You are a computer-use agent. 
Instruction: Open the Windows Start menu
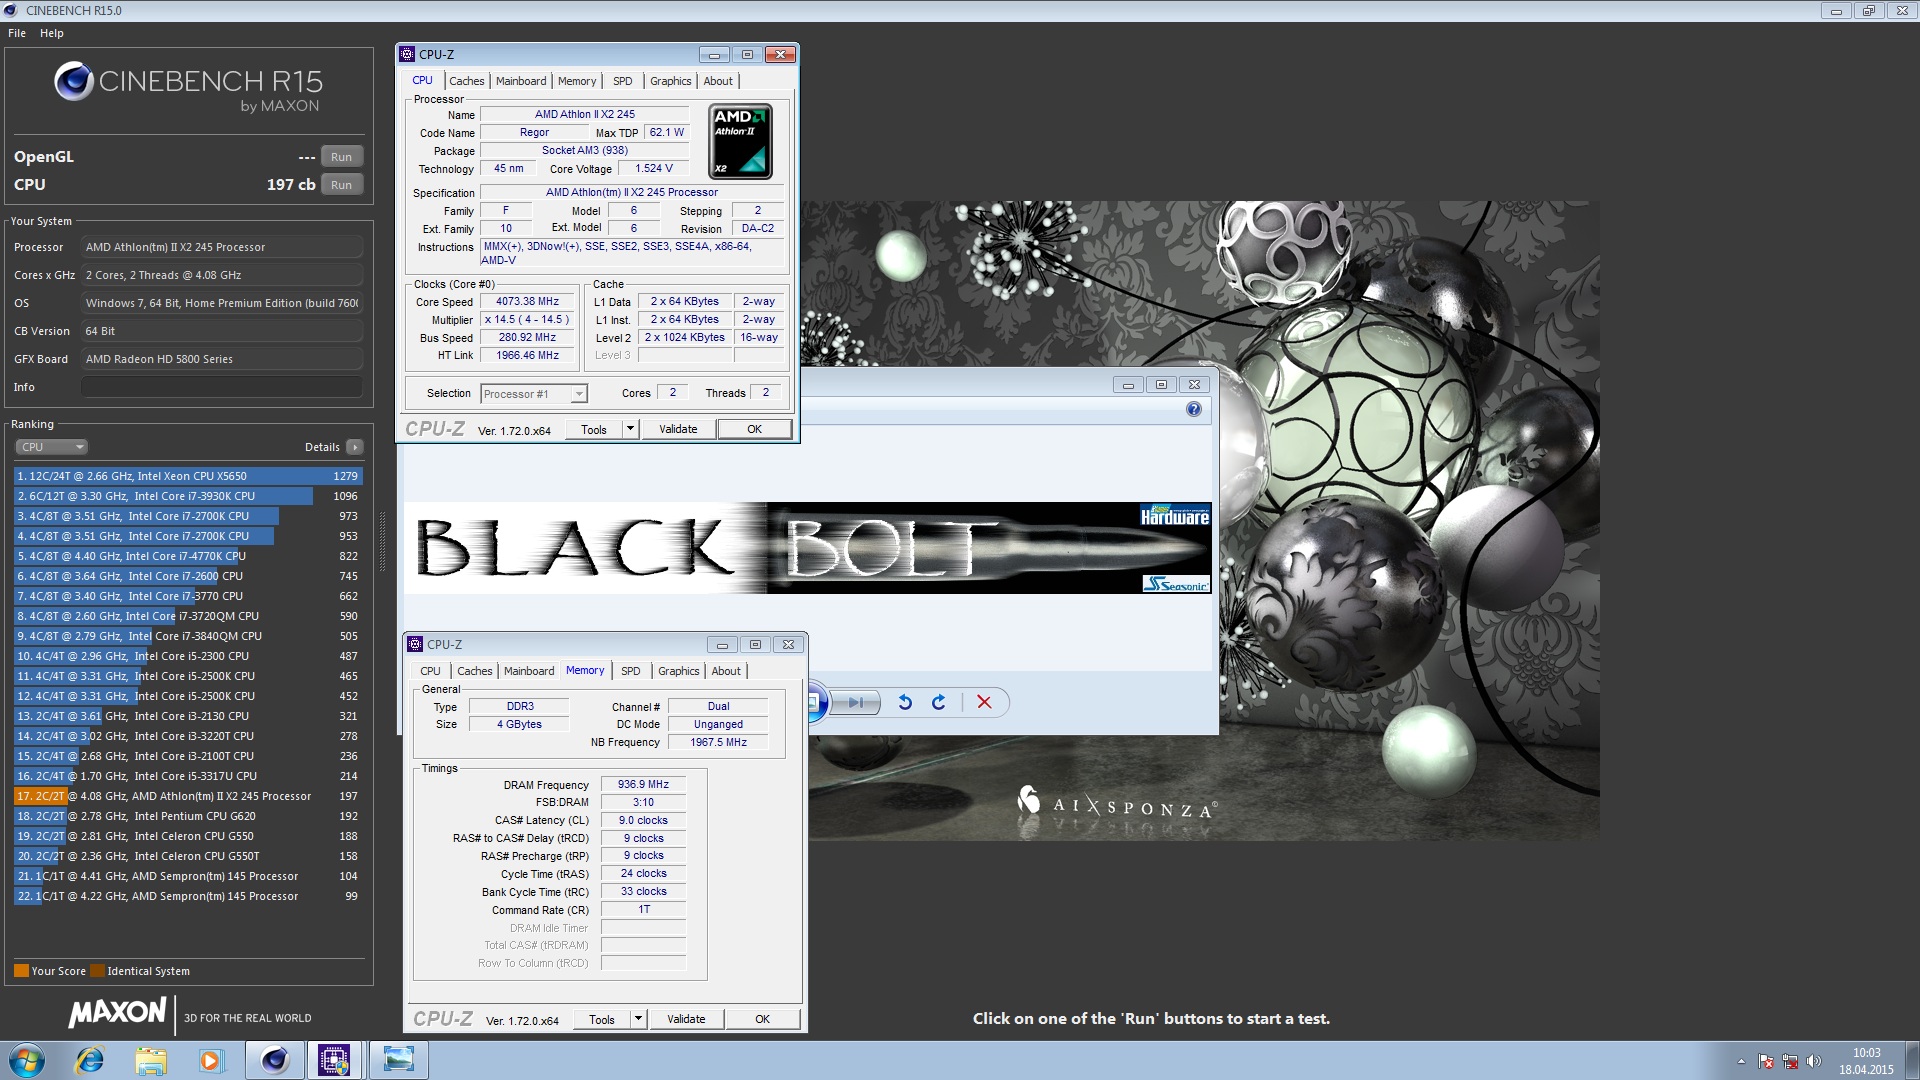pos(27,1061)
